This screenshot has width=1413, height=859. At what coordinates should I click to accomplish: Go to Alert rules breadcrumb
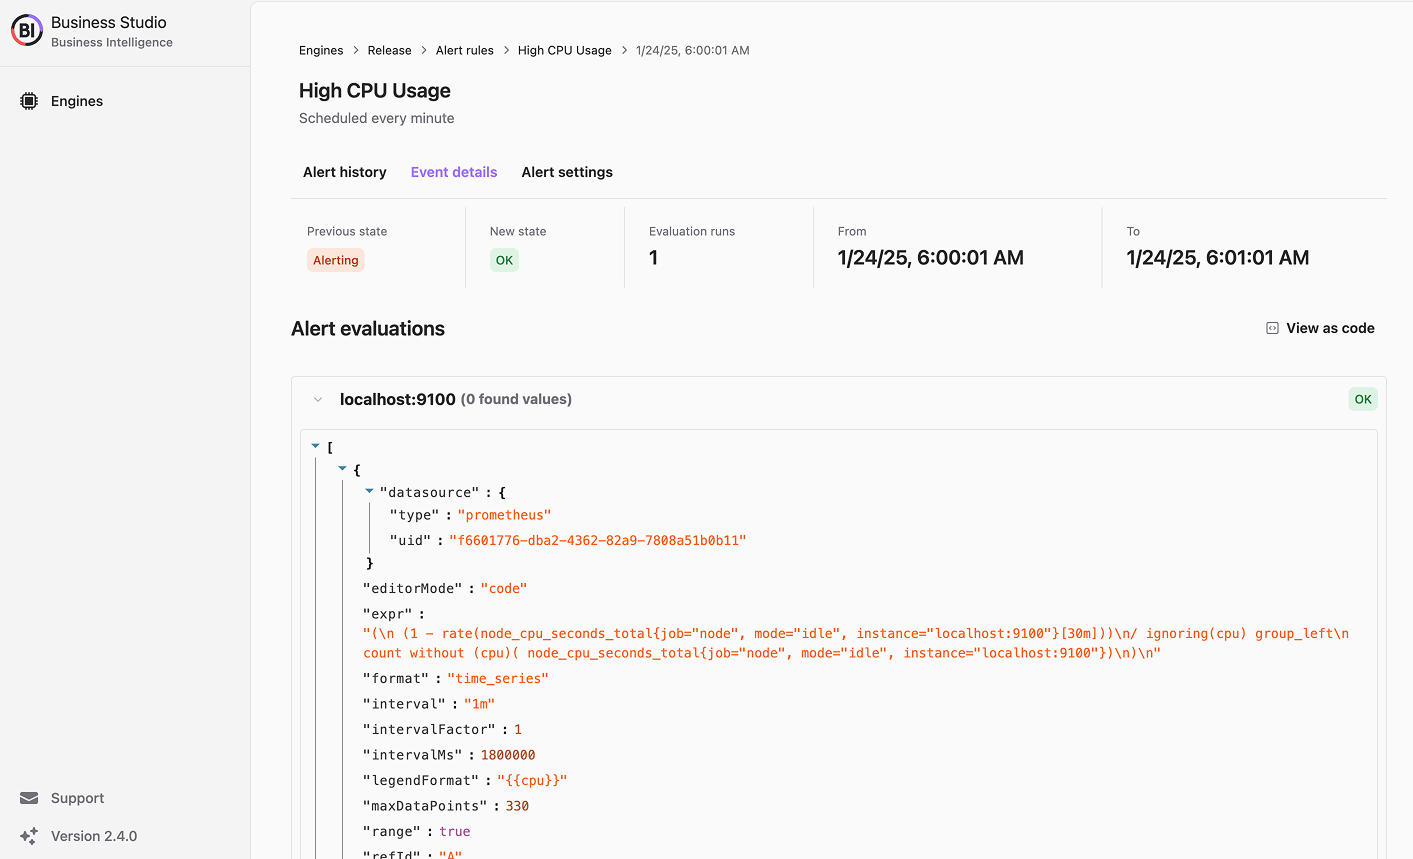point(465,50)
